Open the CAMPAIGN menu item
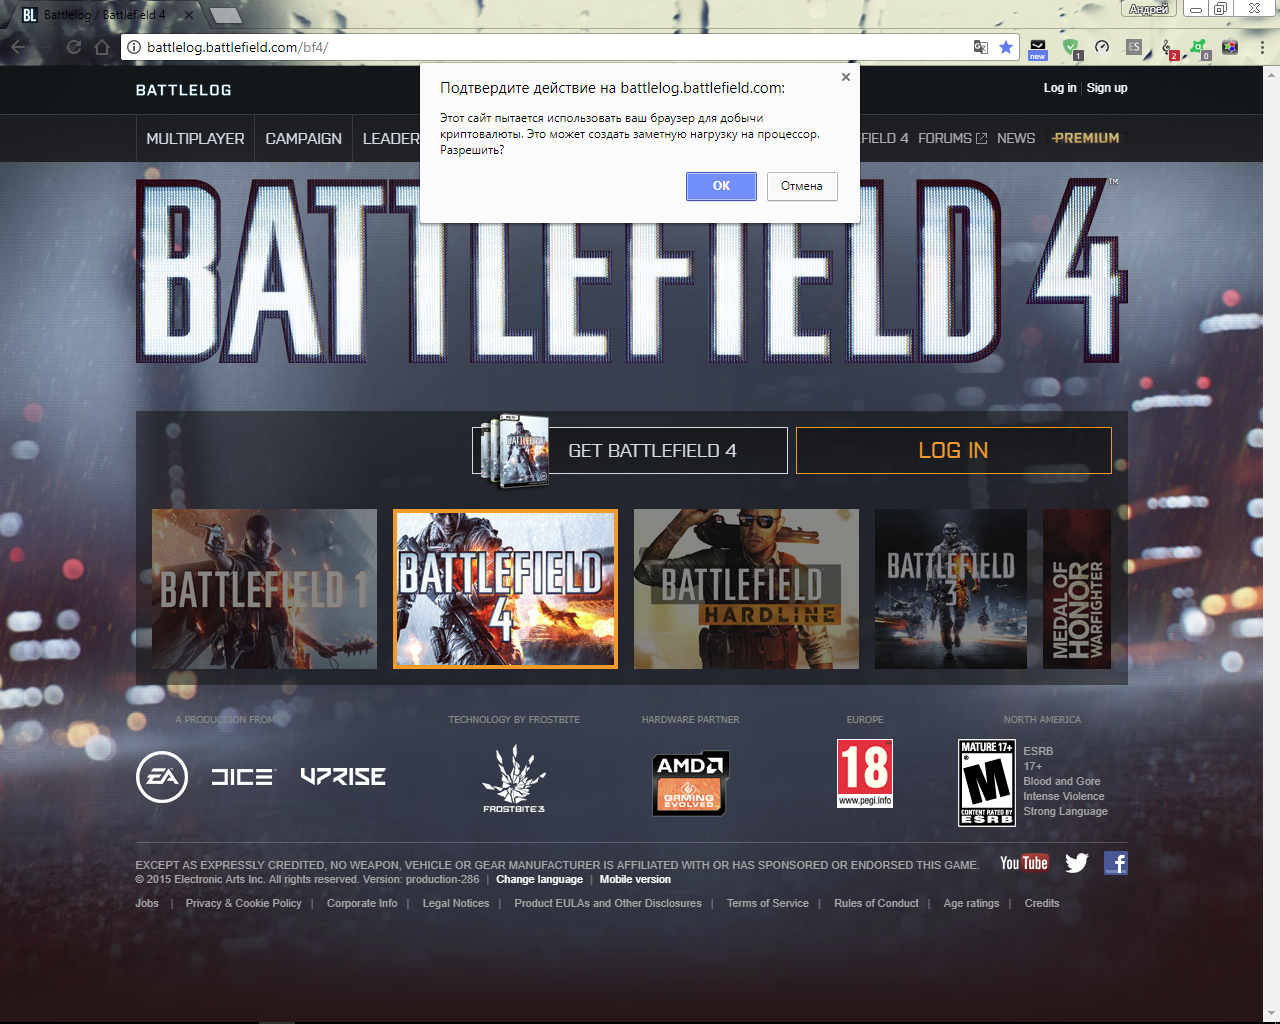The image size is (1280, 1024). point(303,139)
